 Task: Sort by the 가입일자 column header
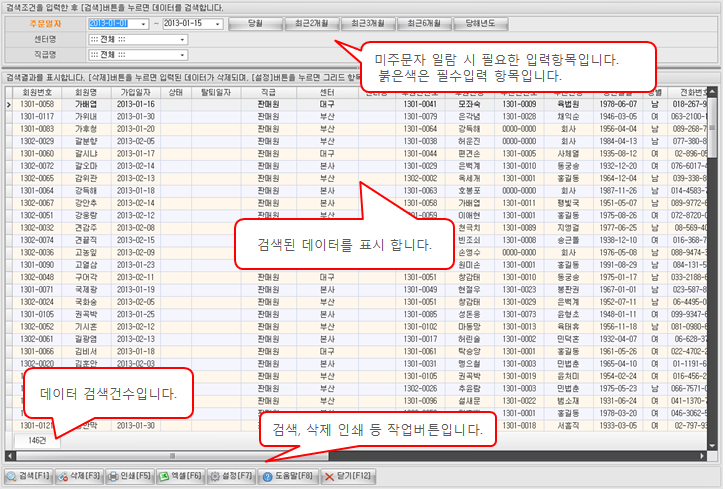tap(136, 92)
